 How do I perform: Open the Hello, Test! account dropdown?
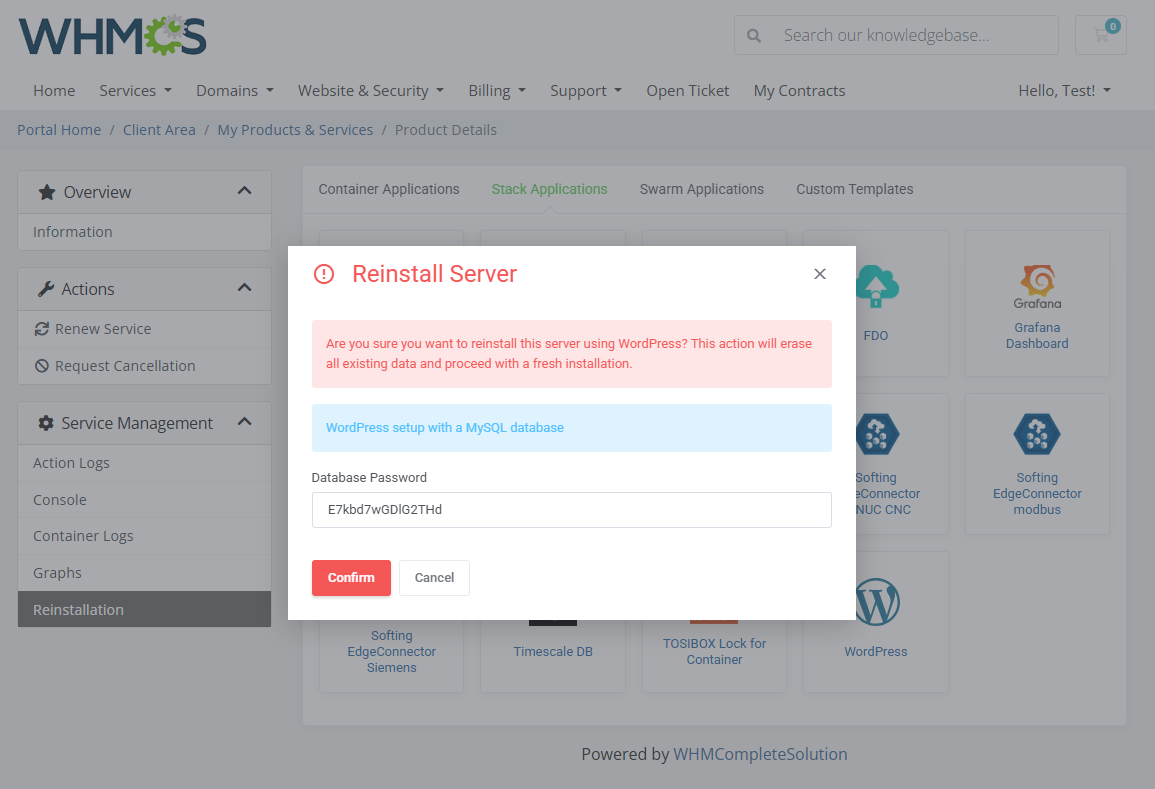point(1064,90)
